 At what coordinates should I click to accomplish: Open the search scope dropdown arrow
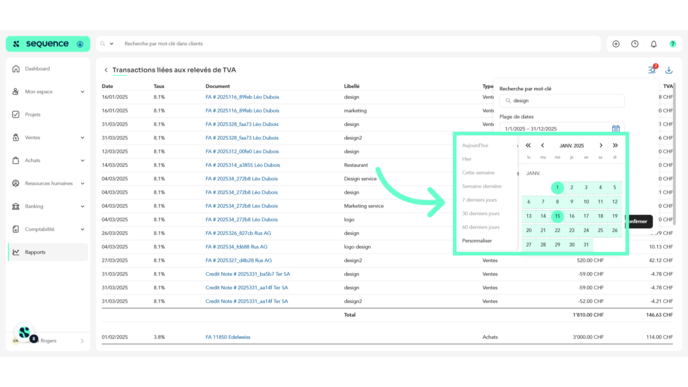point(111,44)
